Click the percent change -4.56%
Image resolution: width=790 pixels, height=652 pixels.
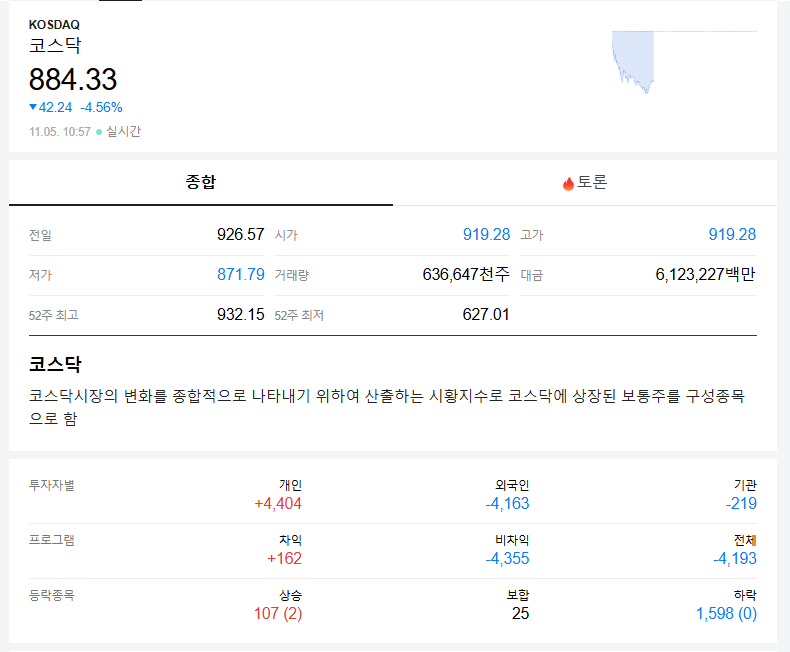[x=101, y=107]
